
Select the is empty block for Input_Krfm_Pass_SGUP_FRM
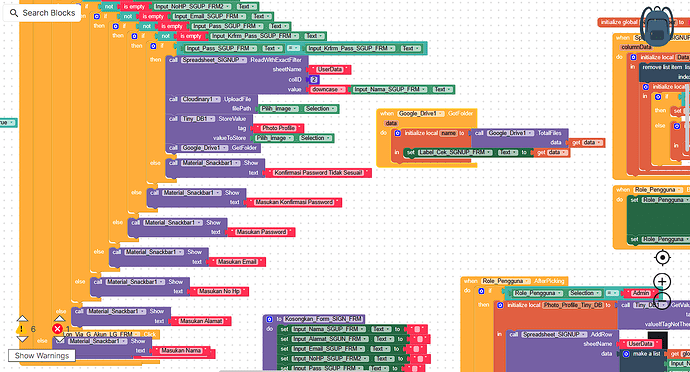tap(191, 36)
